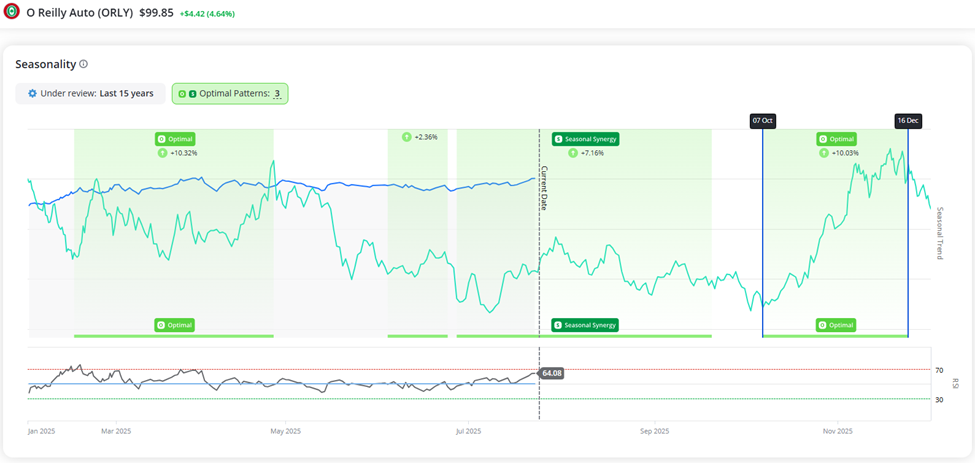Click the up-arrow icon beside +2.36%
Screen dimensions: 975x463
[x=406, y=137]
